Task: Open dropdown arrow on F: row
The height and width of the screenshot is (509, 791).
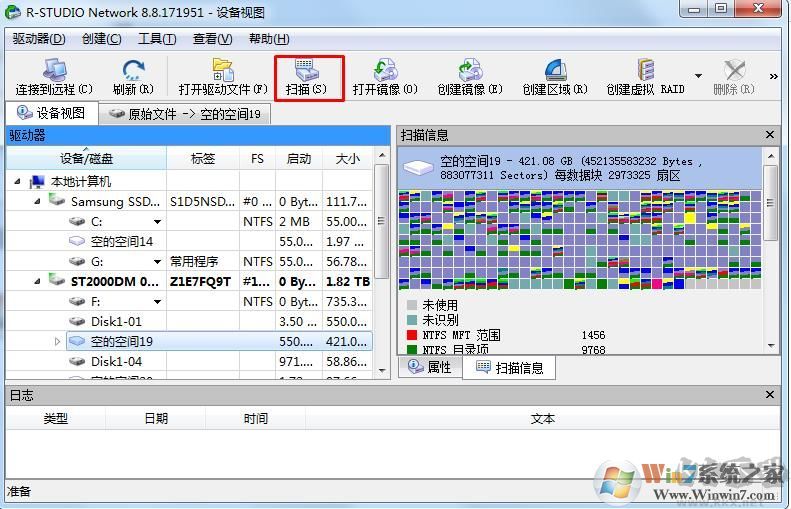Action: tap(157, 302)
